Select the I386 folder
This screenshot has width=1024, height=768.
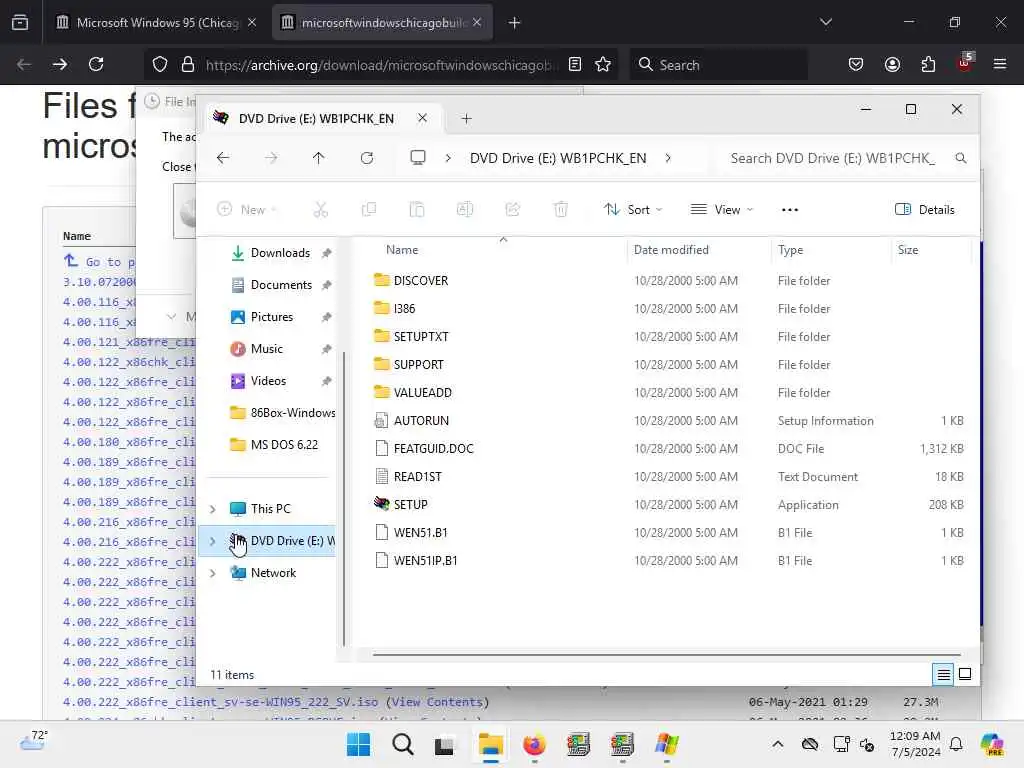[404, 309]
